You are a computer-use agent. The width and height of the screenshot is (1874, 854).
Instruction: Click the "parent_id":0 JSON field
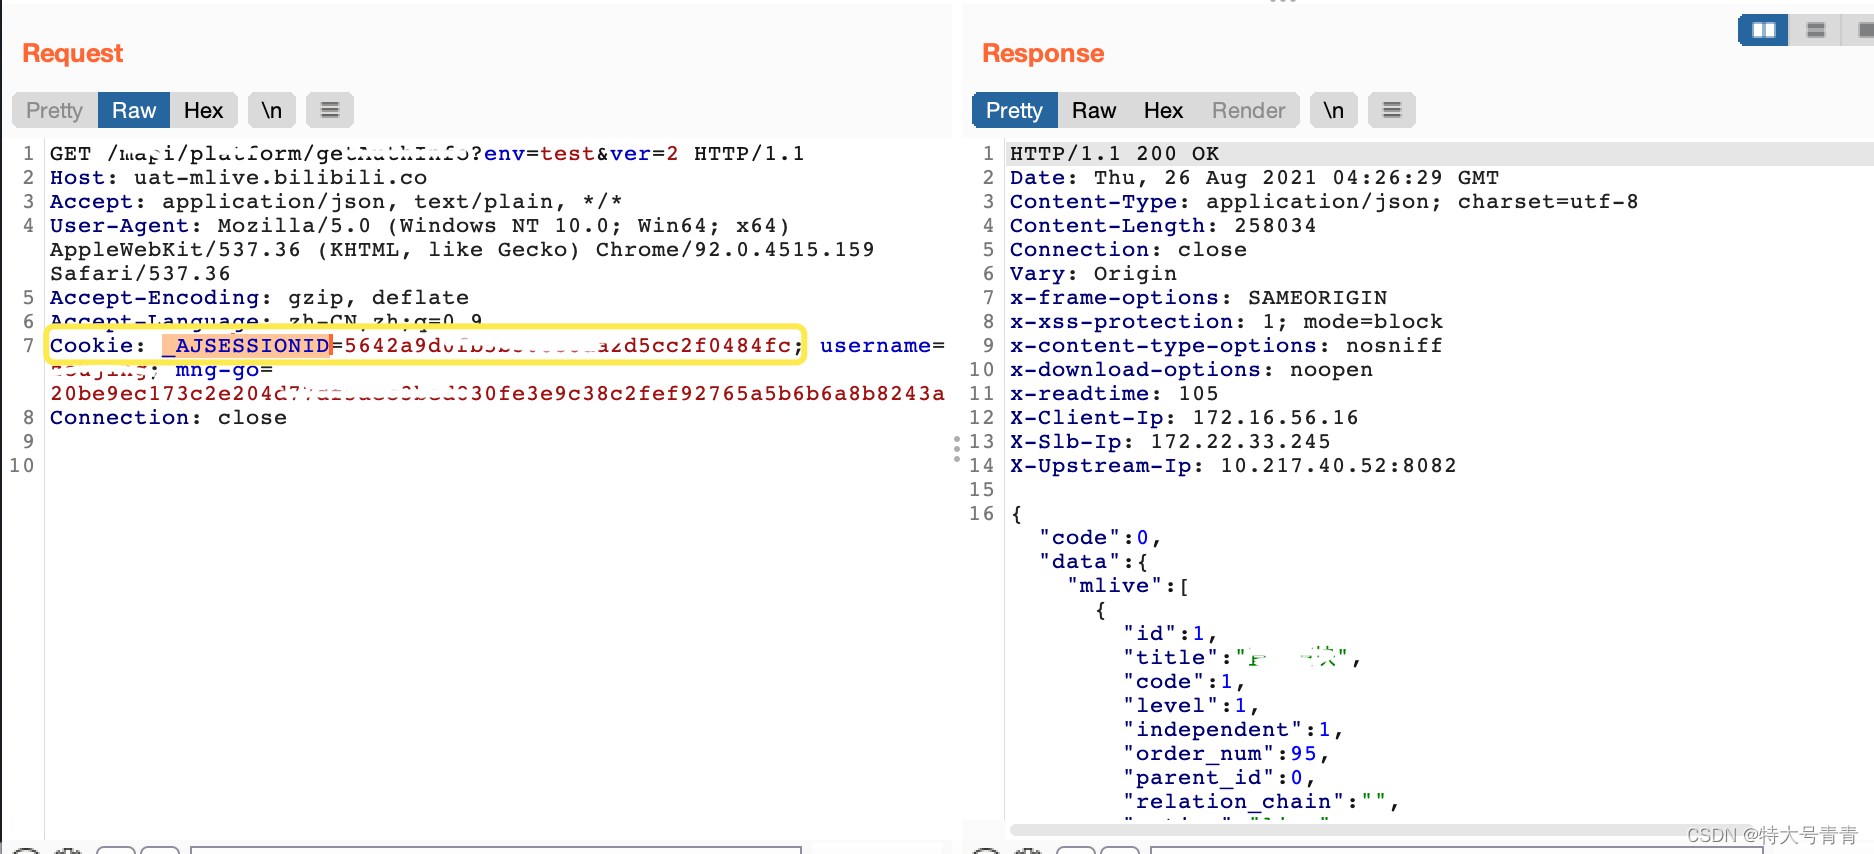[1219, 778]
